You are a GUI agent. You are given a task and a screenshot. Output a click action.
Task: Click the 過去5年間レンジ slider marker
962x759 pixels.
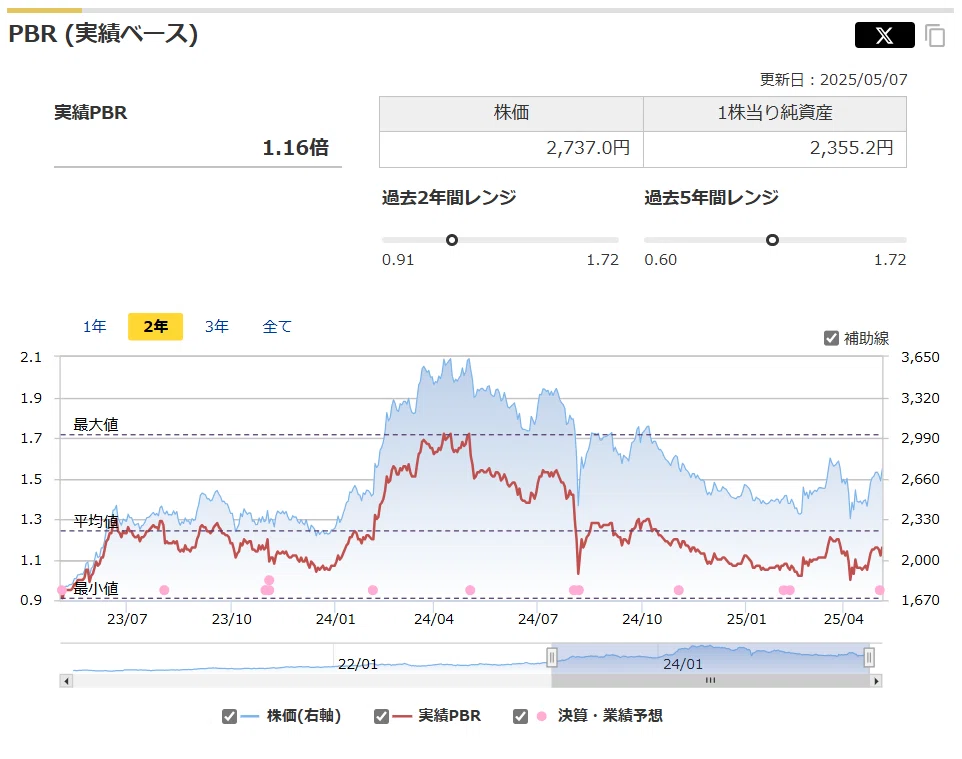coord(772,240)
